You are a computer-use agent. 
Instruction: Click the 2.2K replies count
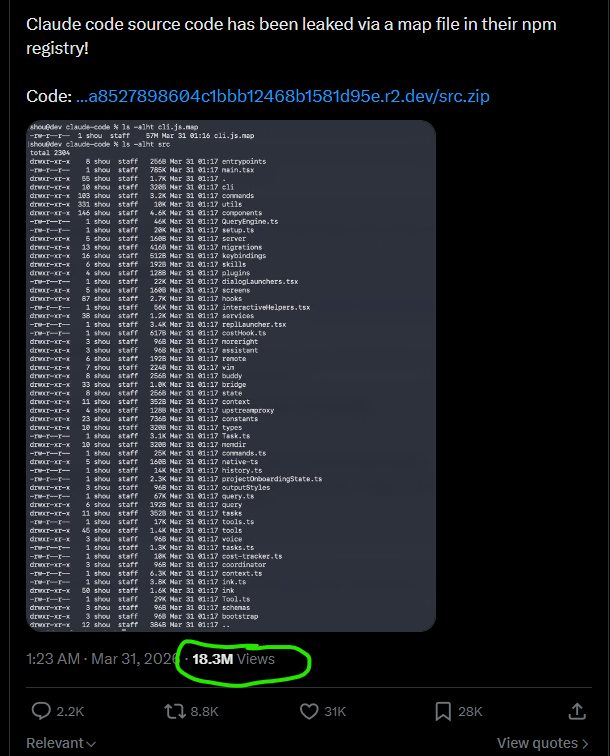tap(70, 712)
